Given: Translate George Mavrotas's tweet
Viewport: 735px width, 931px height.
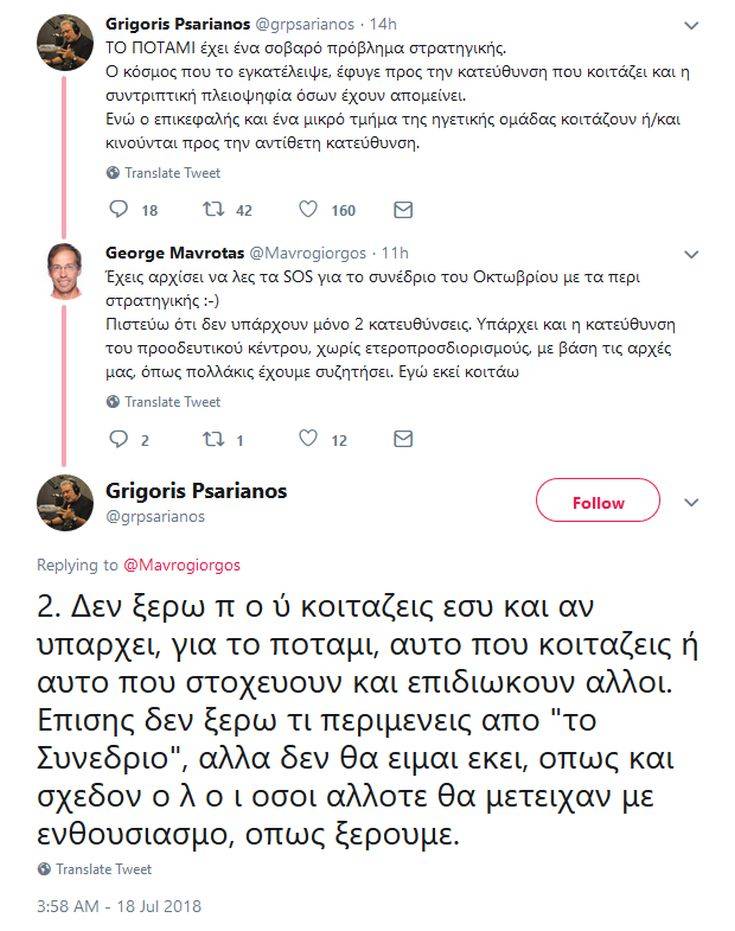Looking at the screenshot, I should [x=164, y=402].
